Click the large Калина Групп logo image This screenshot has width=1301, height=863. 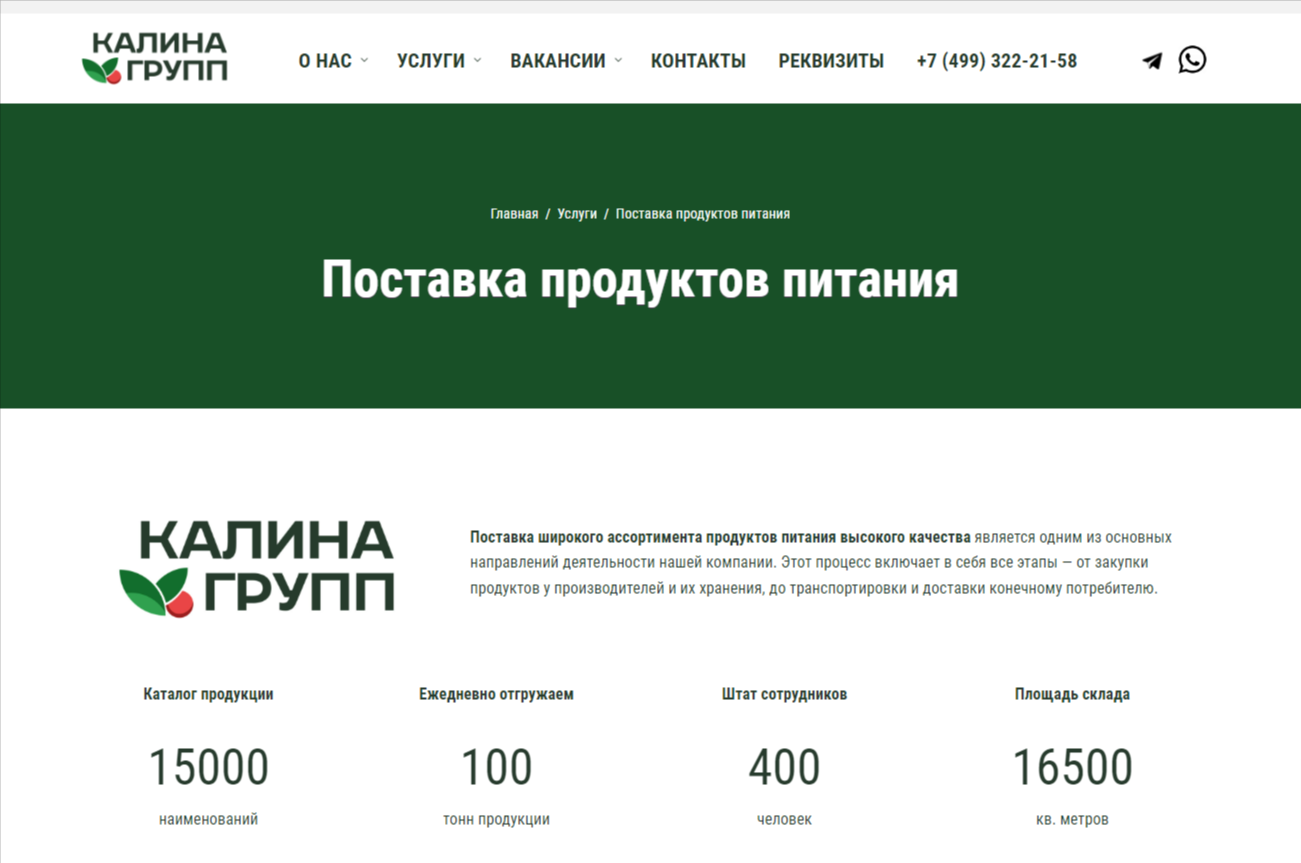(x=257, y=567)
